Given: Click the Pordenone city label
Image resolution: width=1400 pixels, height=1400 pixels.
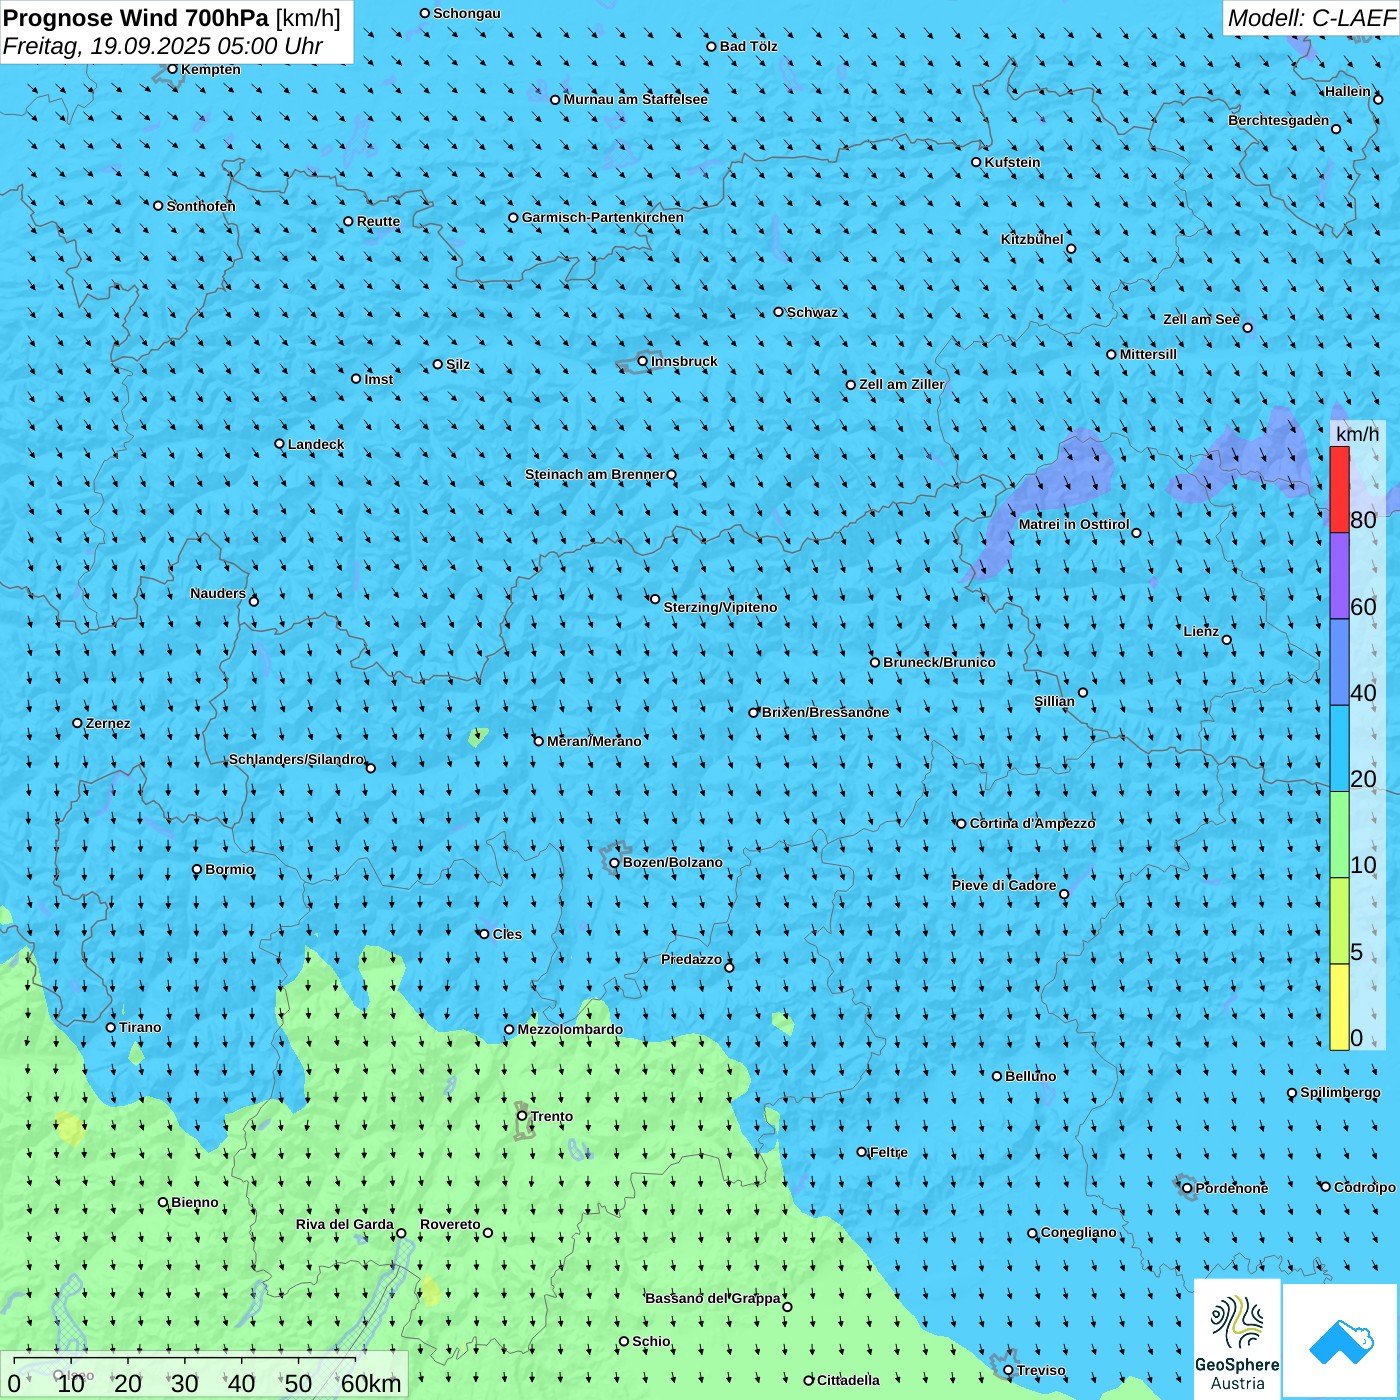Looking at the screenshot, I should pyautogui.click(x=1232, y=1188).
